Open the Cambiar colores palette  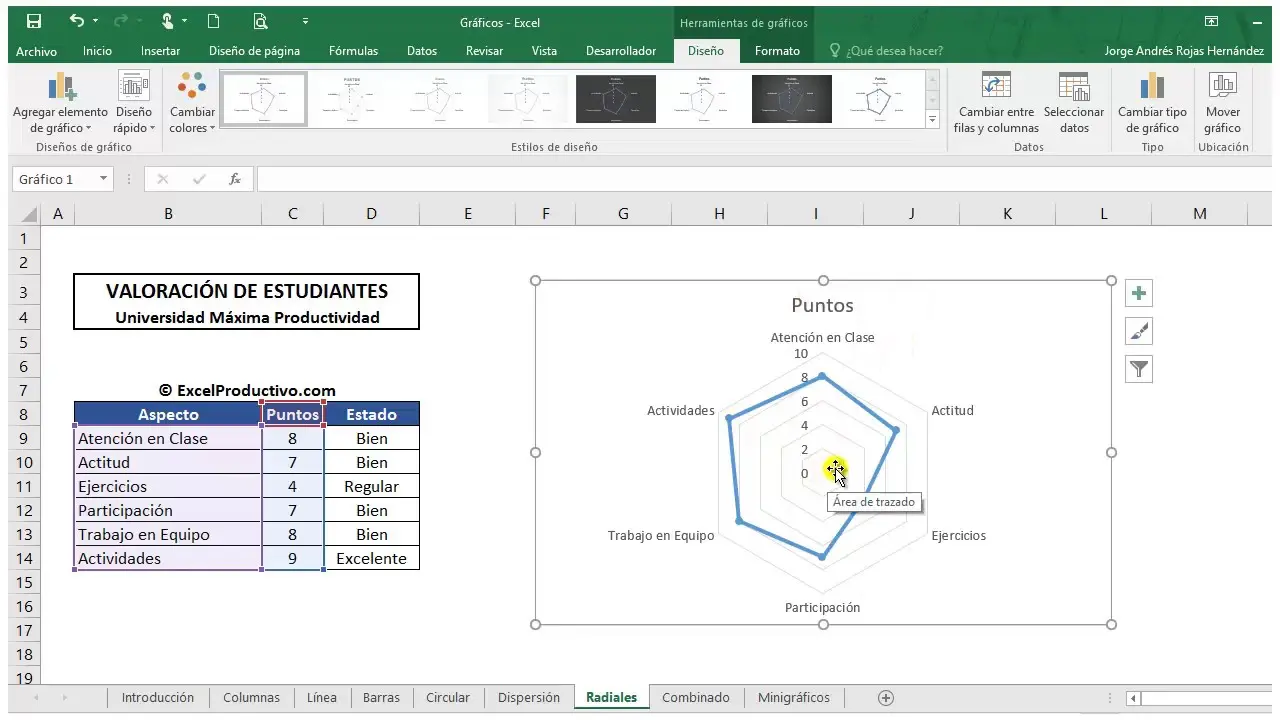[192, 104]
